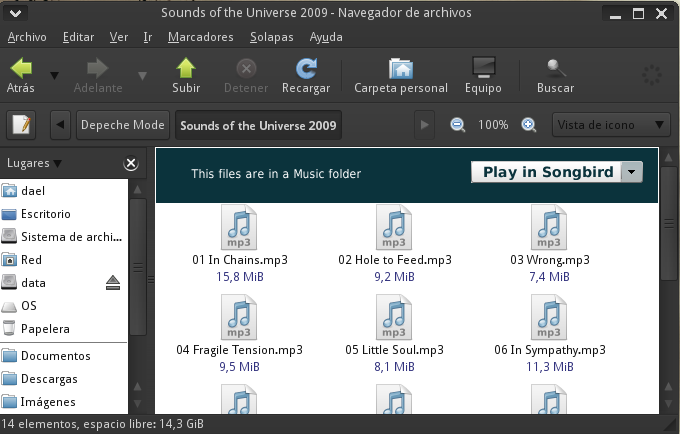Click the sidebar scrollbar up arrow

(137, 189)
